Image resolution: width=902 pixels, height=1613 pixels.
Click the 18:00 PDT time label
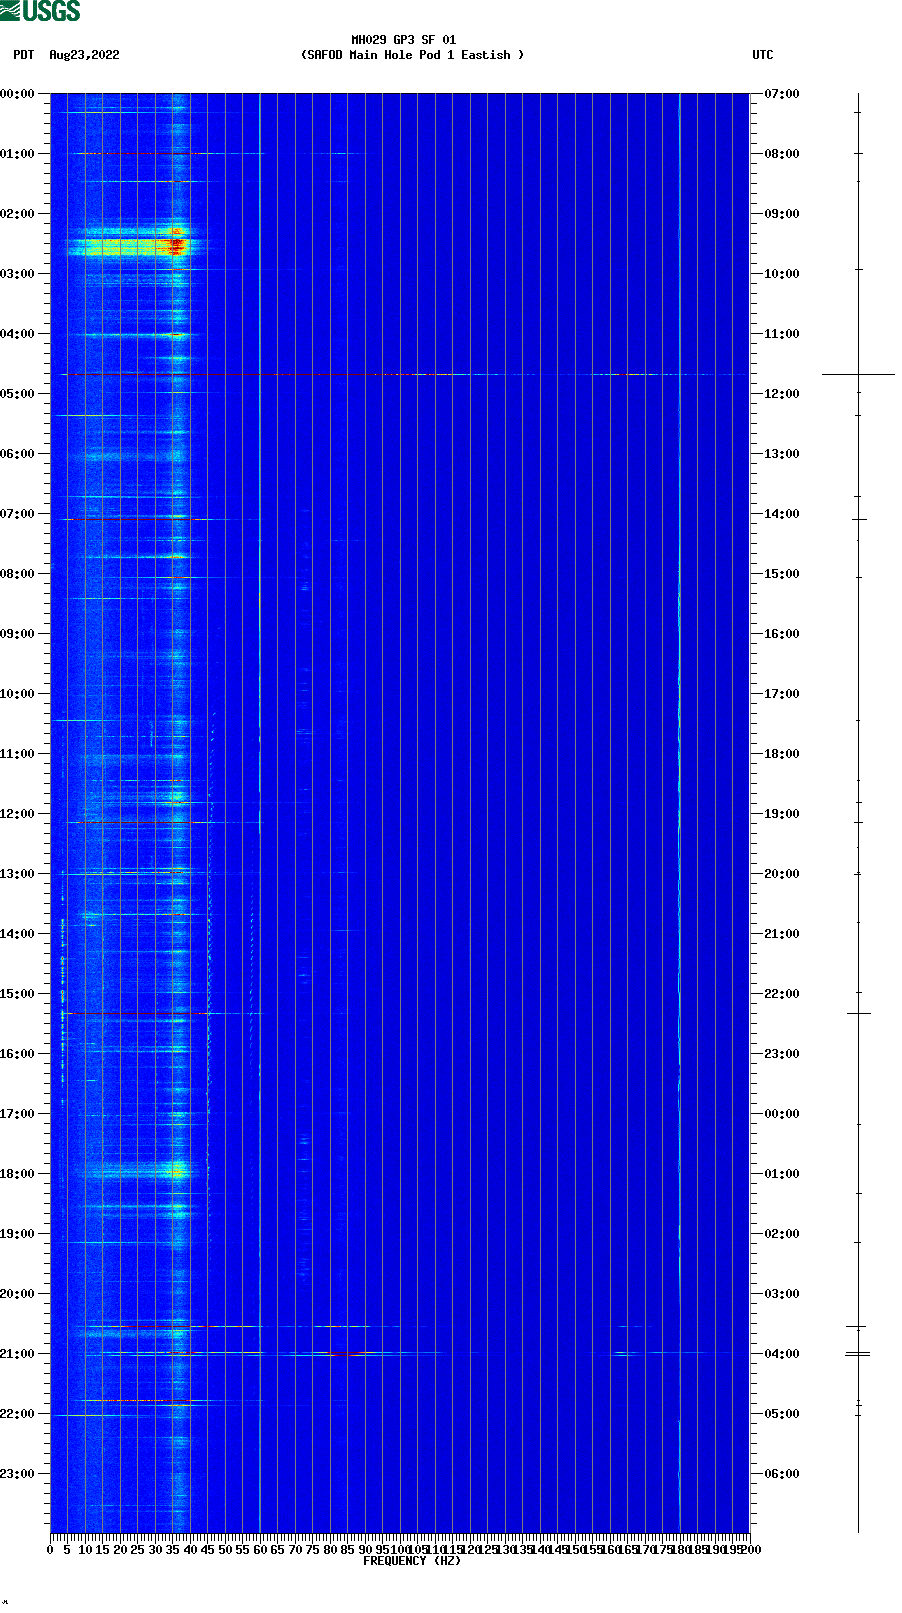pyautogui.click(x=17, y=1174)
